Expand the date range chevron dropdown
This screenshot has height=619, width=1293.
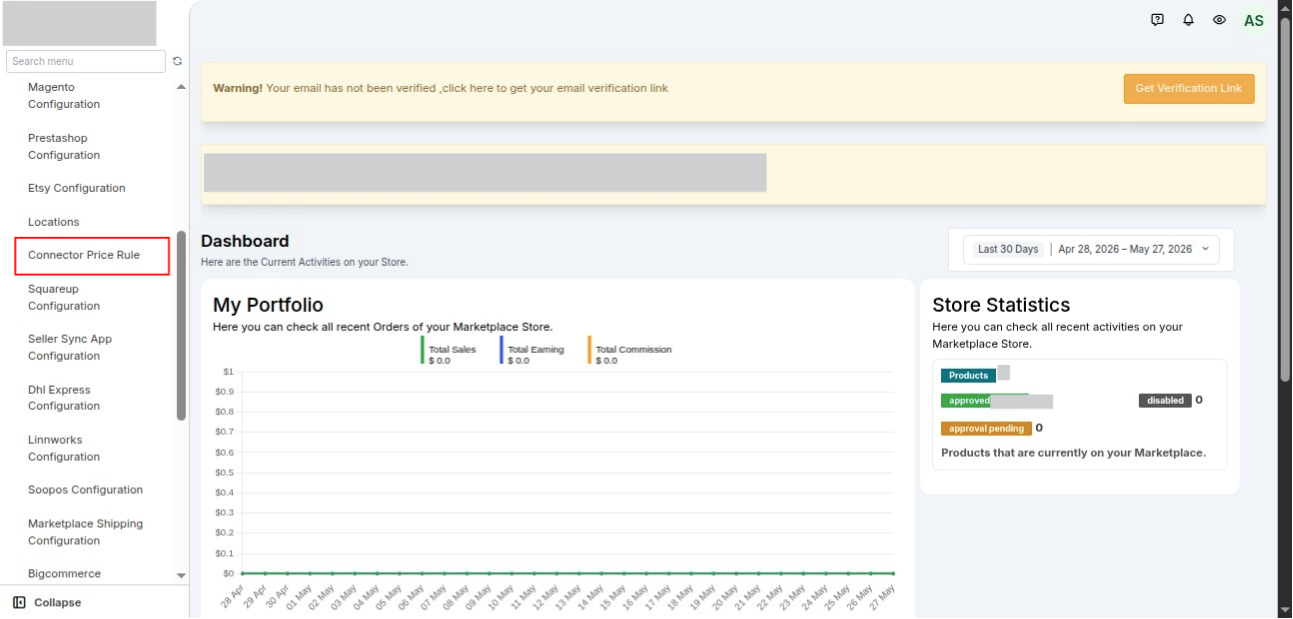1204,249
